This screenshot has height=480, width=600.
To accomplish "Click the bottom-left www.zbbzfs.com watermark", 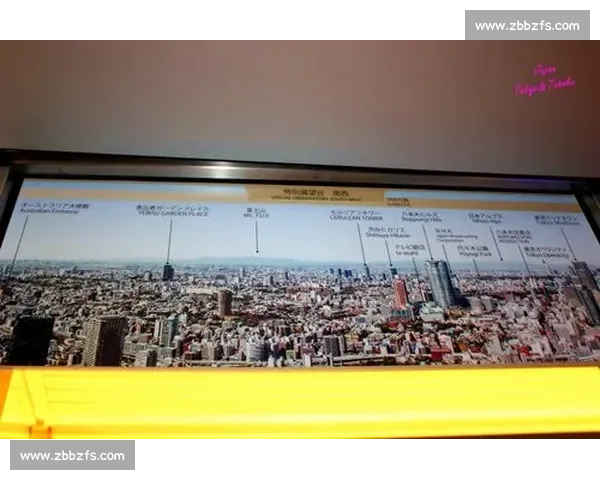I will pyautogui.click(x=72, y=455).
